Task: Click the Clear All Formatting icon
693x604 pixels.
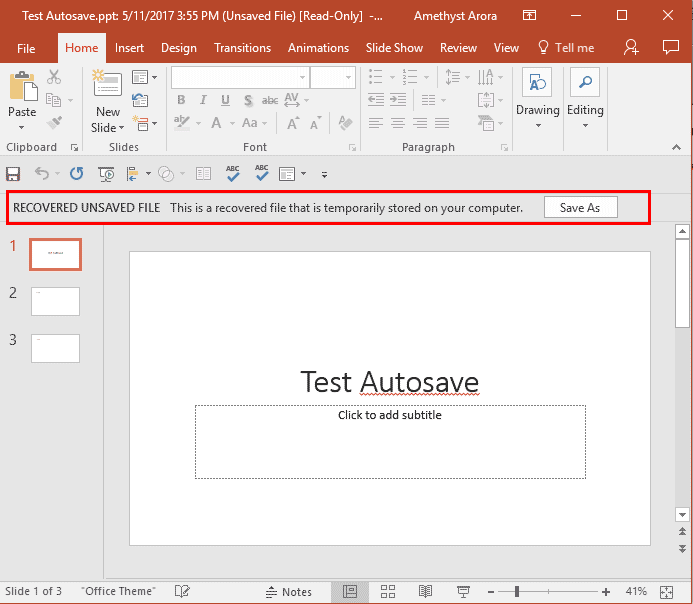Action: (x=345, y=123)
